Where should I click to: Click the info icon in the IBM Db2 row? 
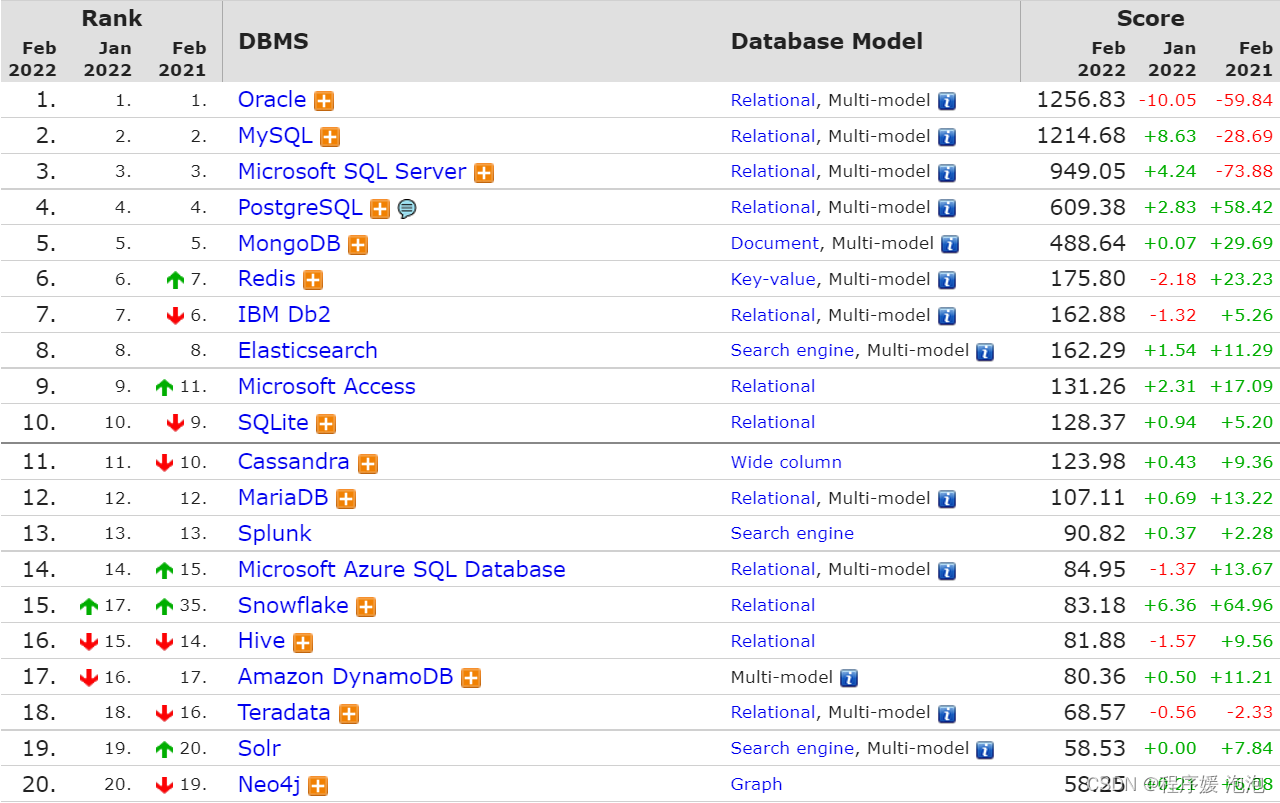point(947,316)
